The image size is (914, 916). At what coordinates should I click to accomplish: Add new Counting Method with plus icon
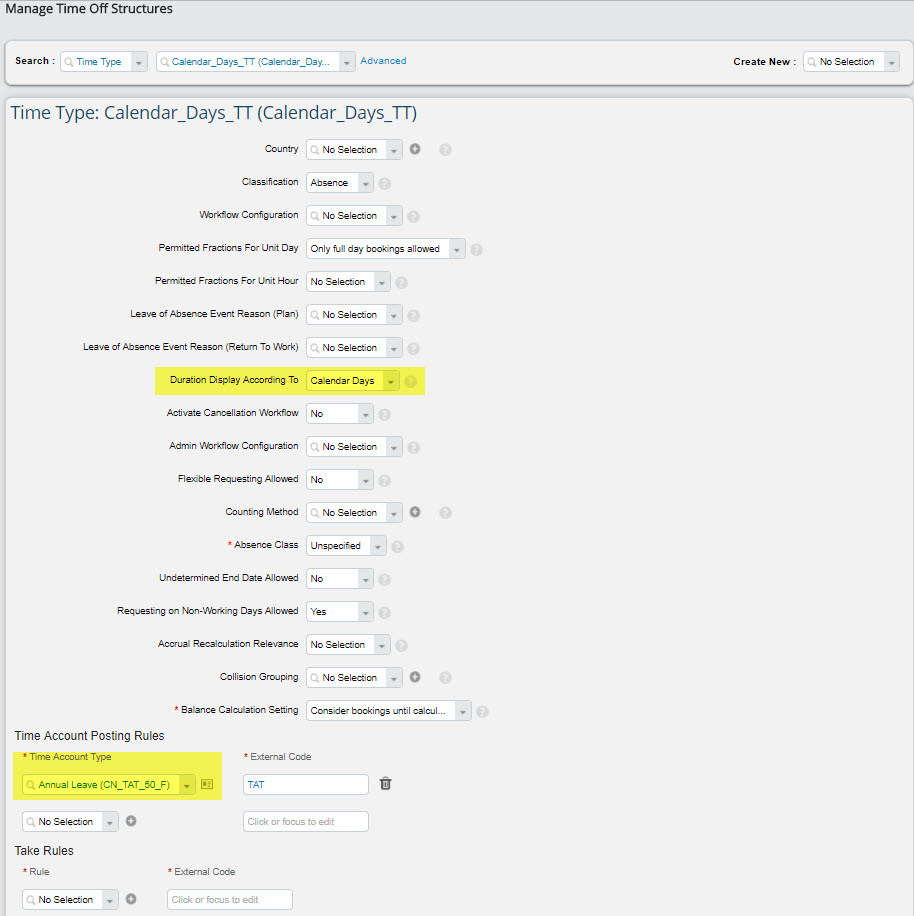415,512
